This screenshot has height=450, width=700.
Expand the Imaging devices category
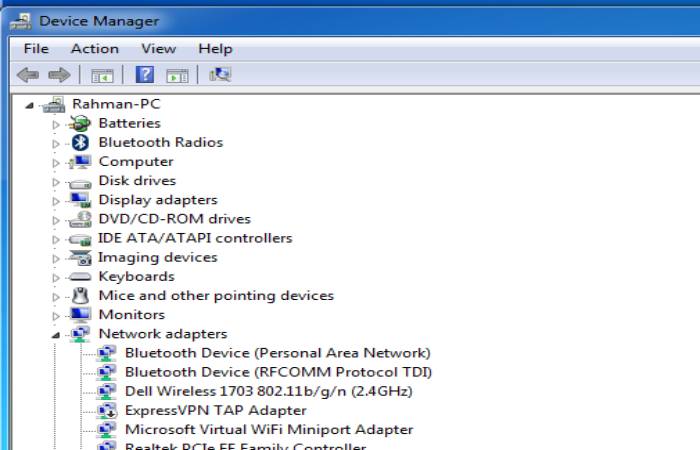pyautogui.click(x=56, y=259)
